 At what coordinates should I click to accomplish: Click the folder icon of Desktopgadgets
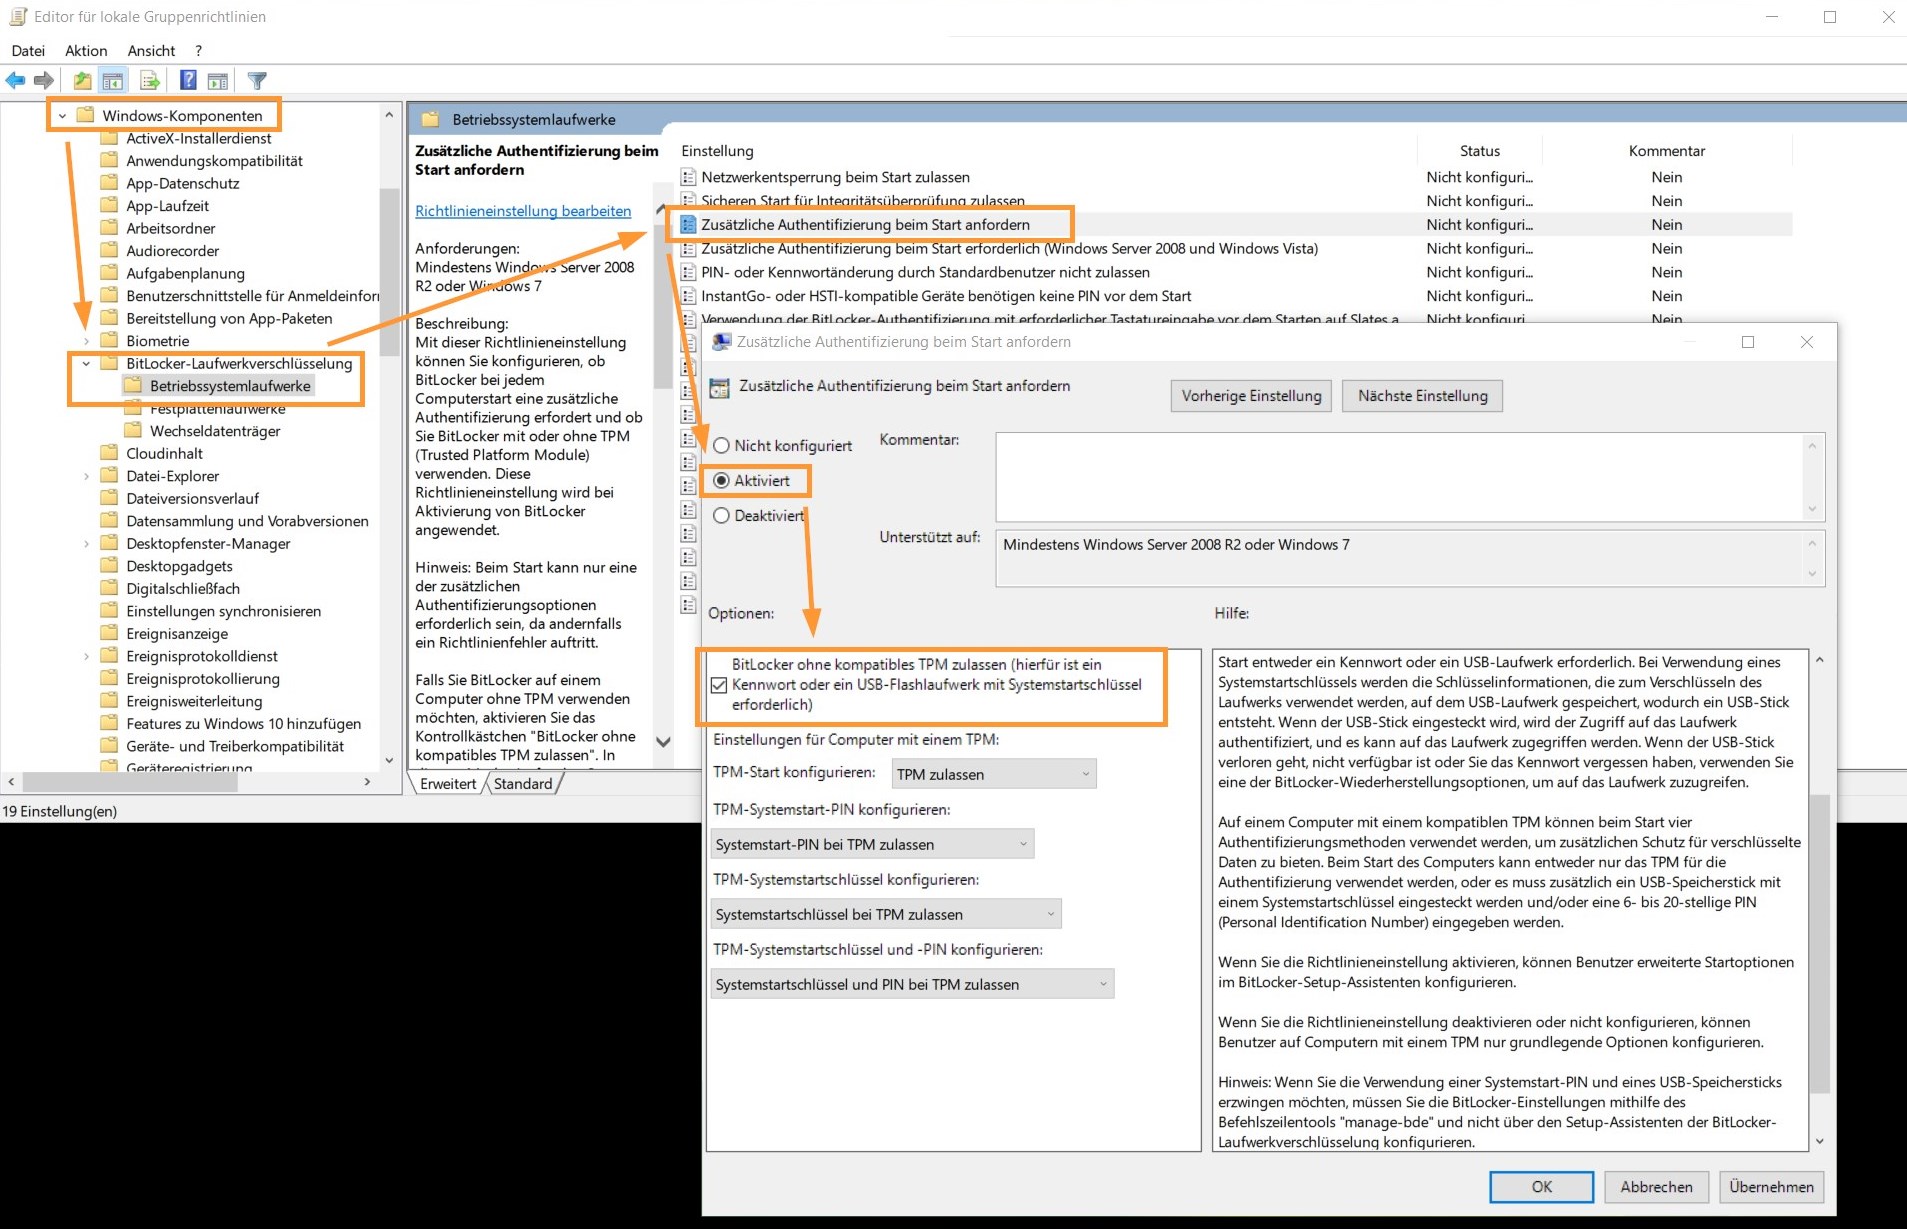click(x=110, y=566)
